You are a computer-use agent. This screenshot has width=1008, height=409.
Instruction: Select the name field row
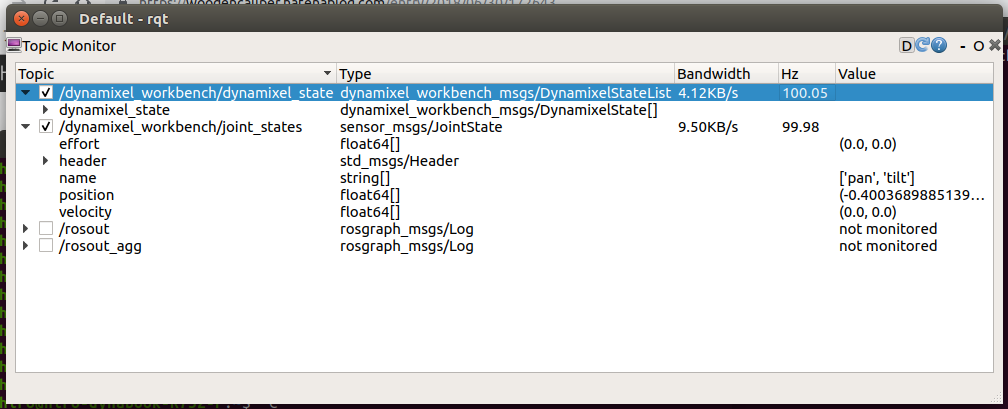(504, 178)
